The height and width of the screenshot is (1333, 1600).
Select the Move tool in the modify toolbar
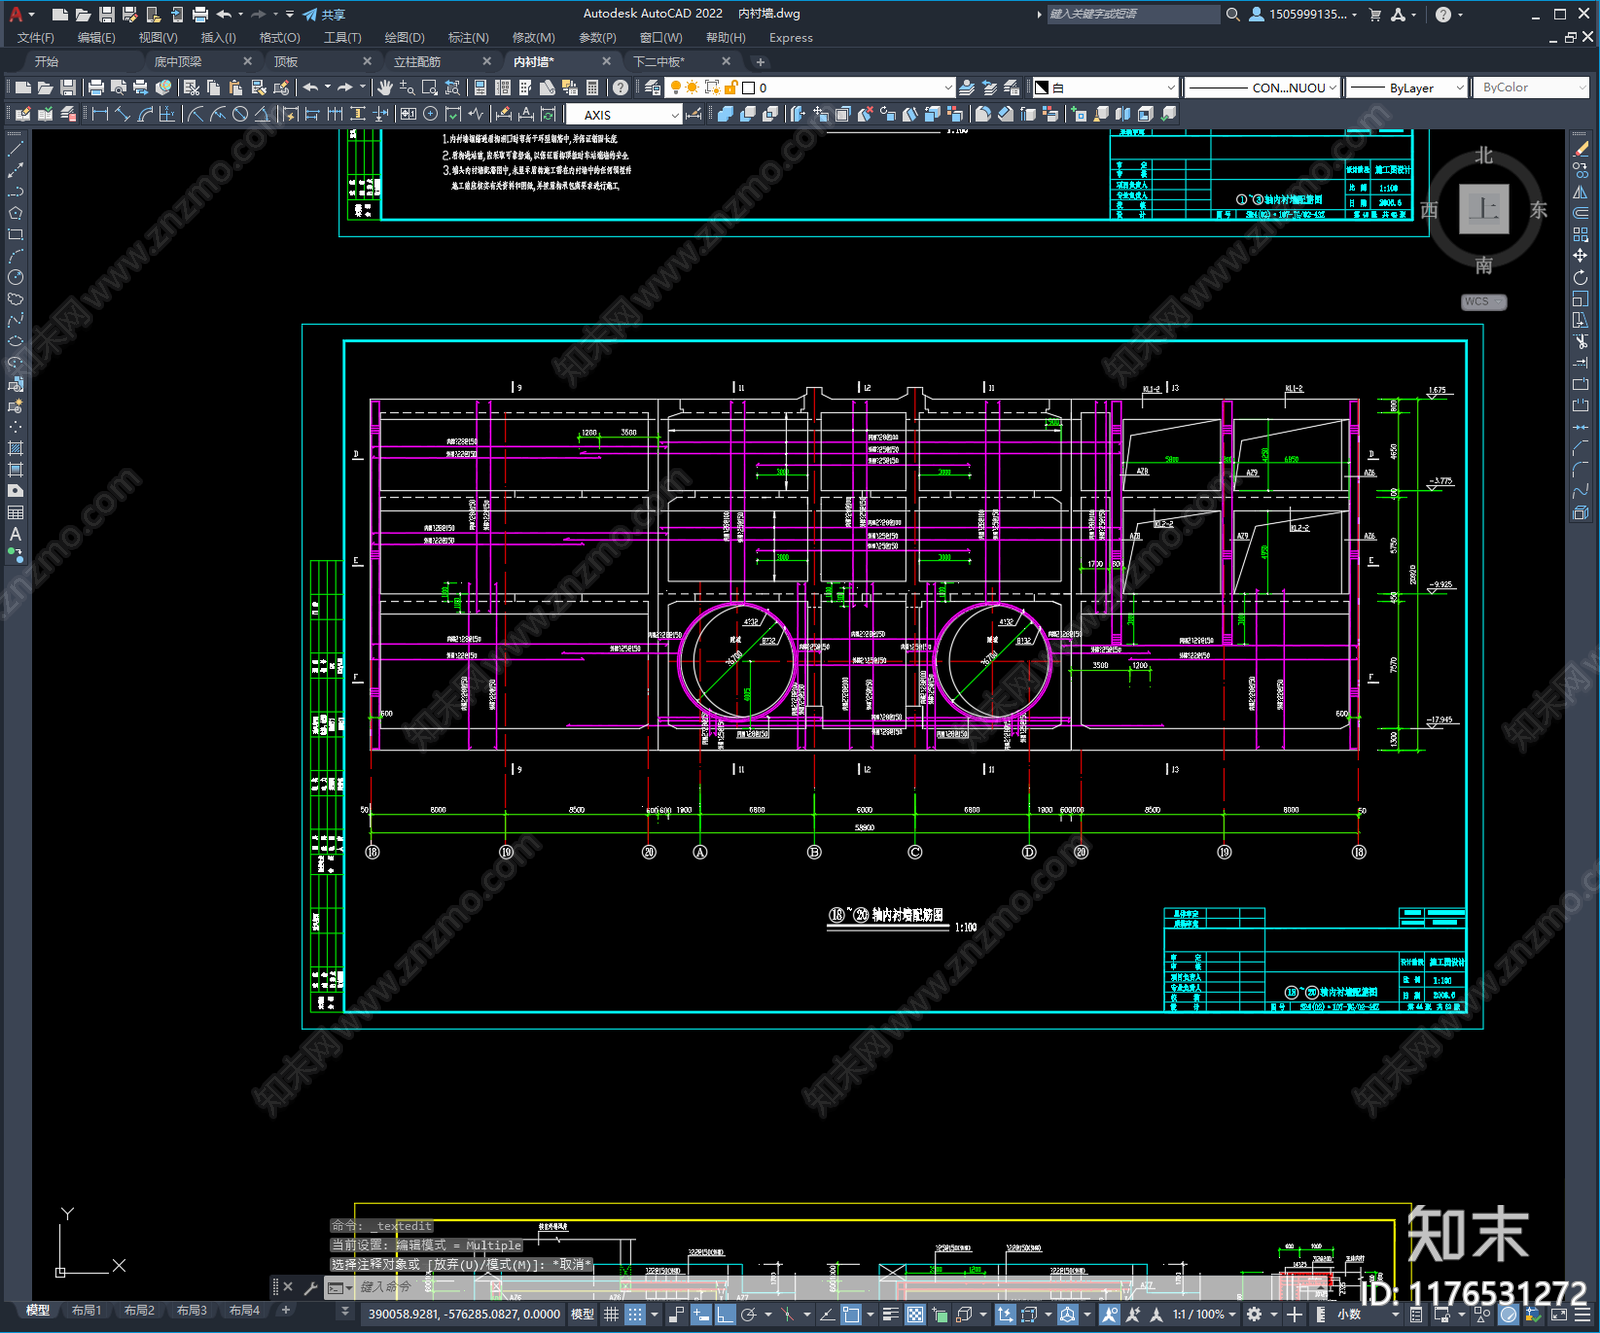tap(1581, 256)
